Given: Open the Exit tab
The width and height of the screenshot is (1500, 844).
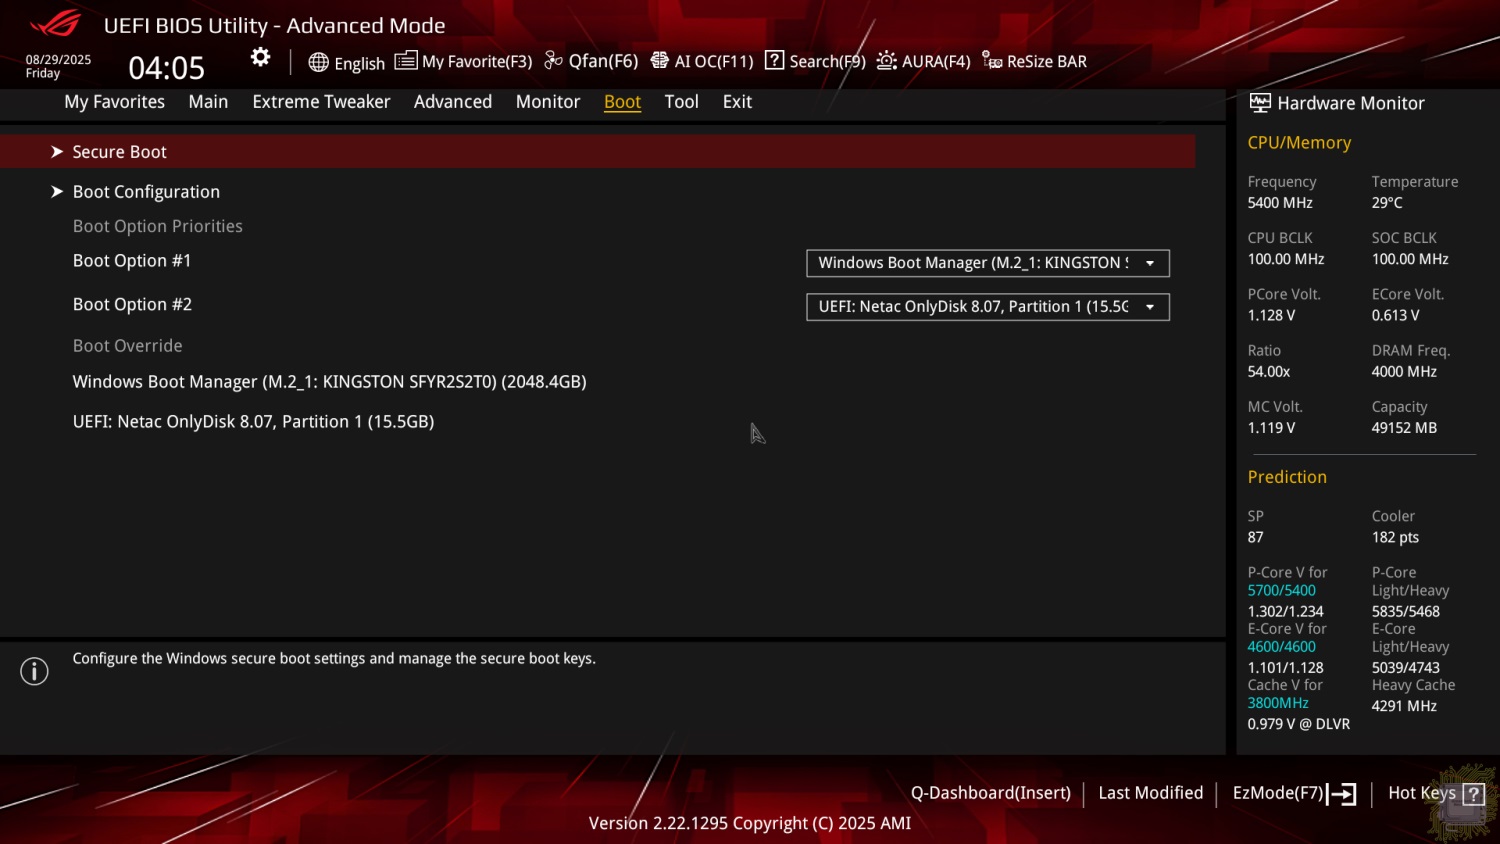Looking at the screenshot, I should click(737, 102).
